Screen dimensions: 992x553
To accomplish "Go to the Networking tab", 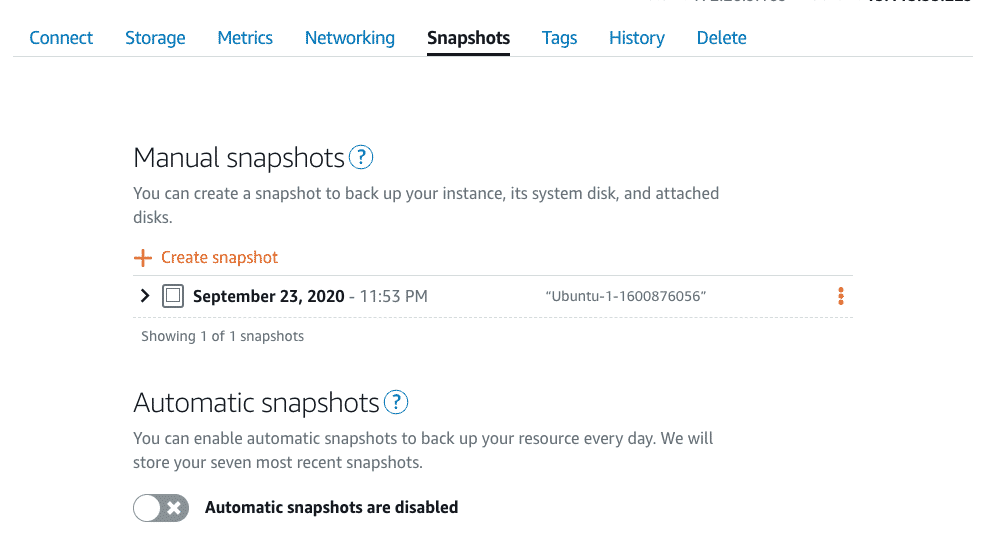I will (350, 38).
